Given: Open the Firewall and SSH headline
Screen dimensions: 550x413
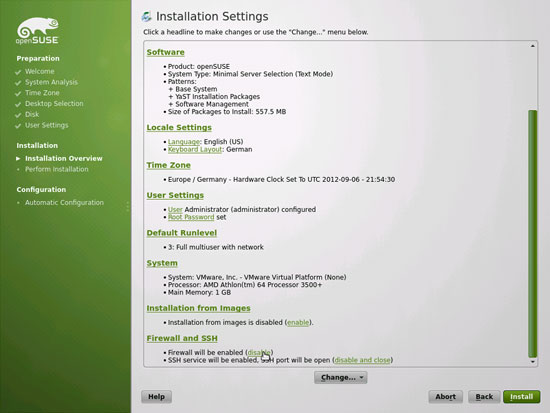Looking at the screenshot, I should point(182,338).
